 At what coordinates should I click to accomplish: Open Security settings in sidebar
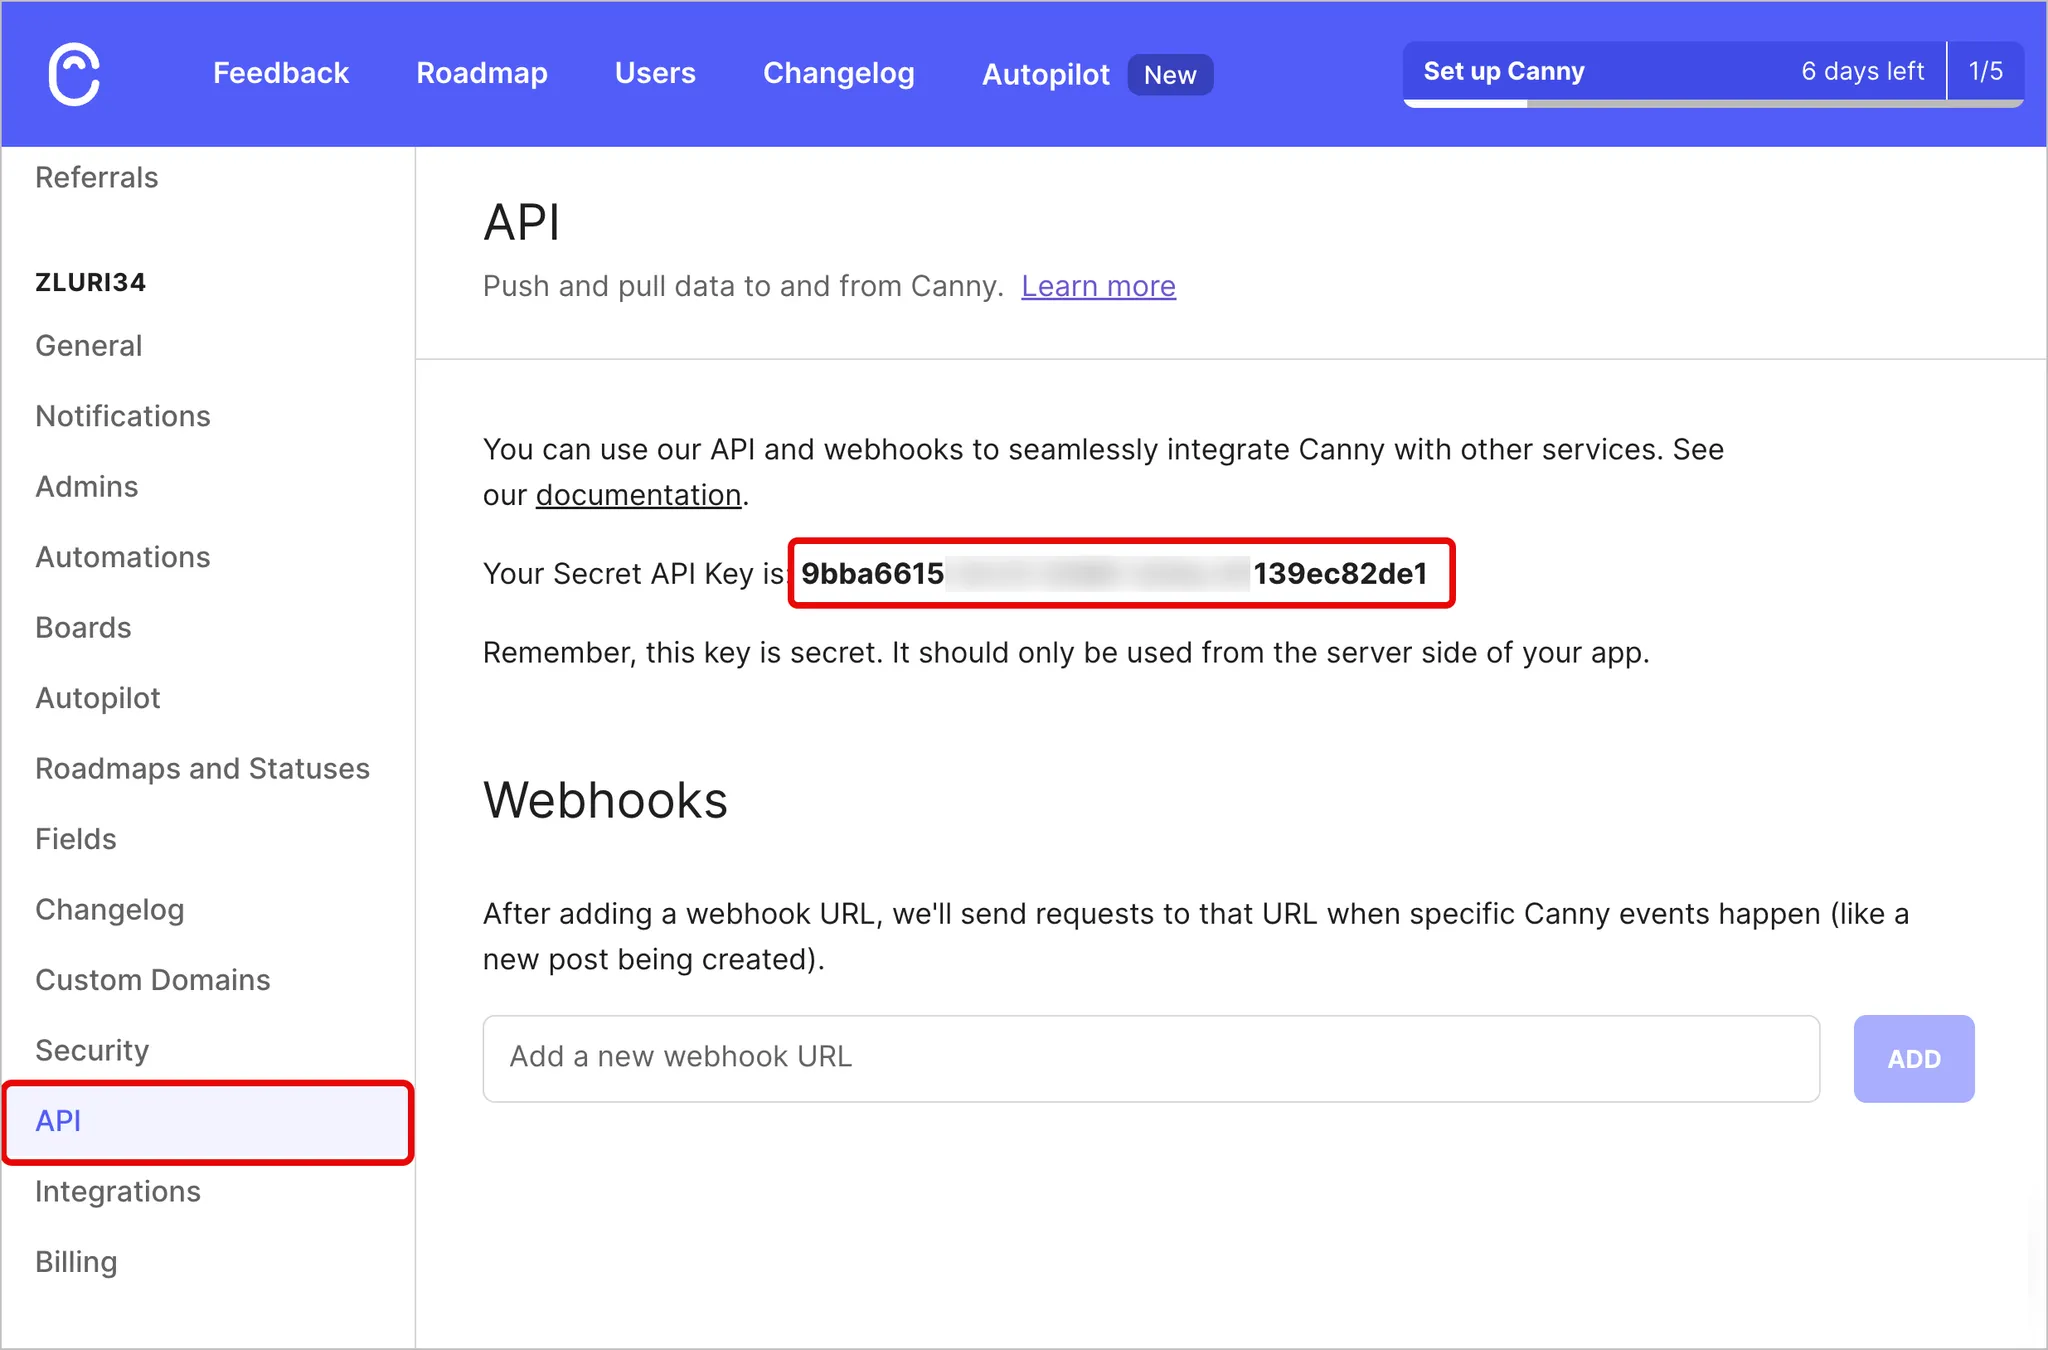pos(92,1050)
